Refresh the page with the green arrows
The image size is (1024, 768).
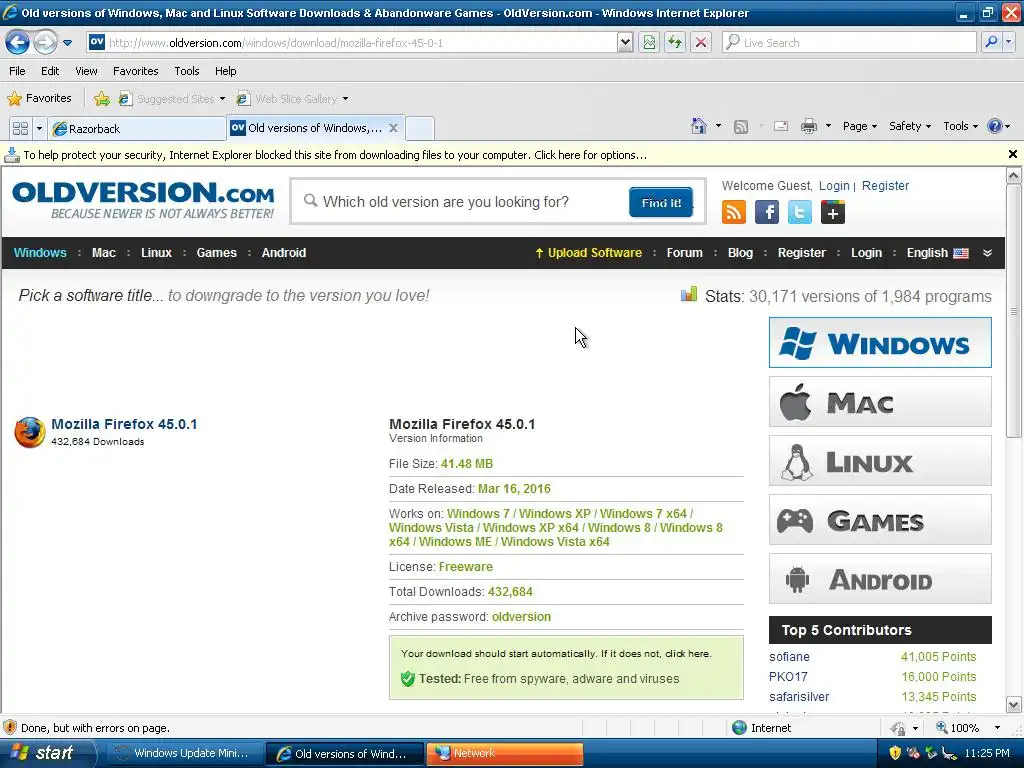coord(675,43)
